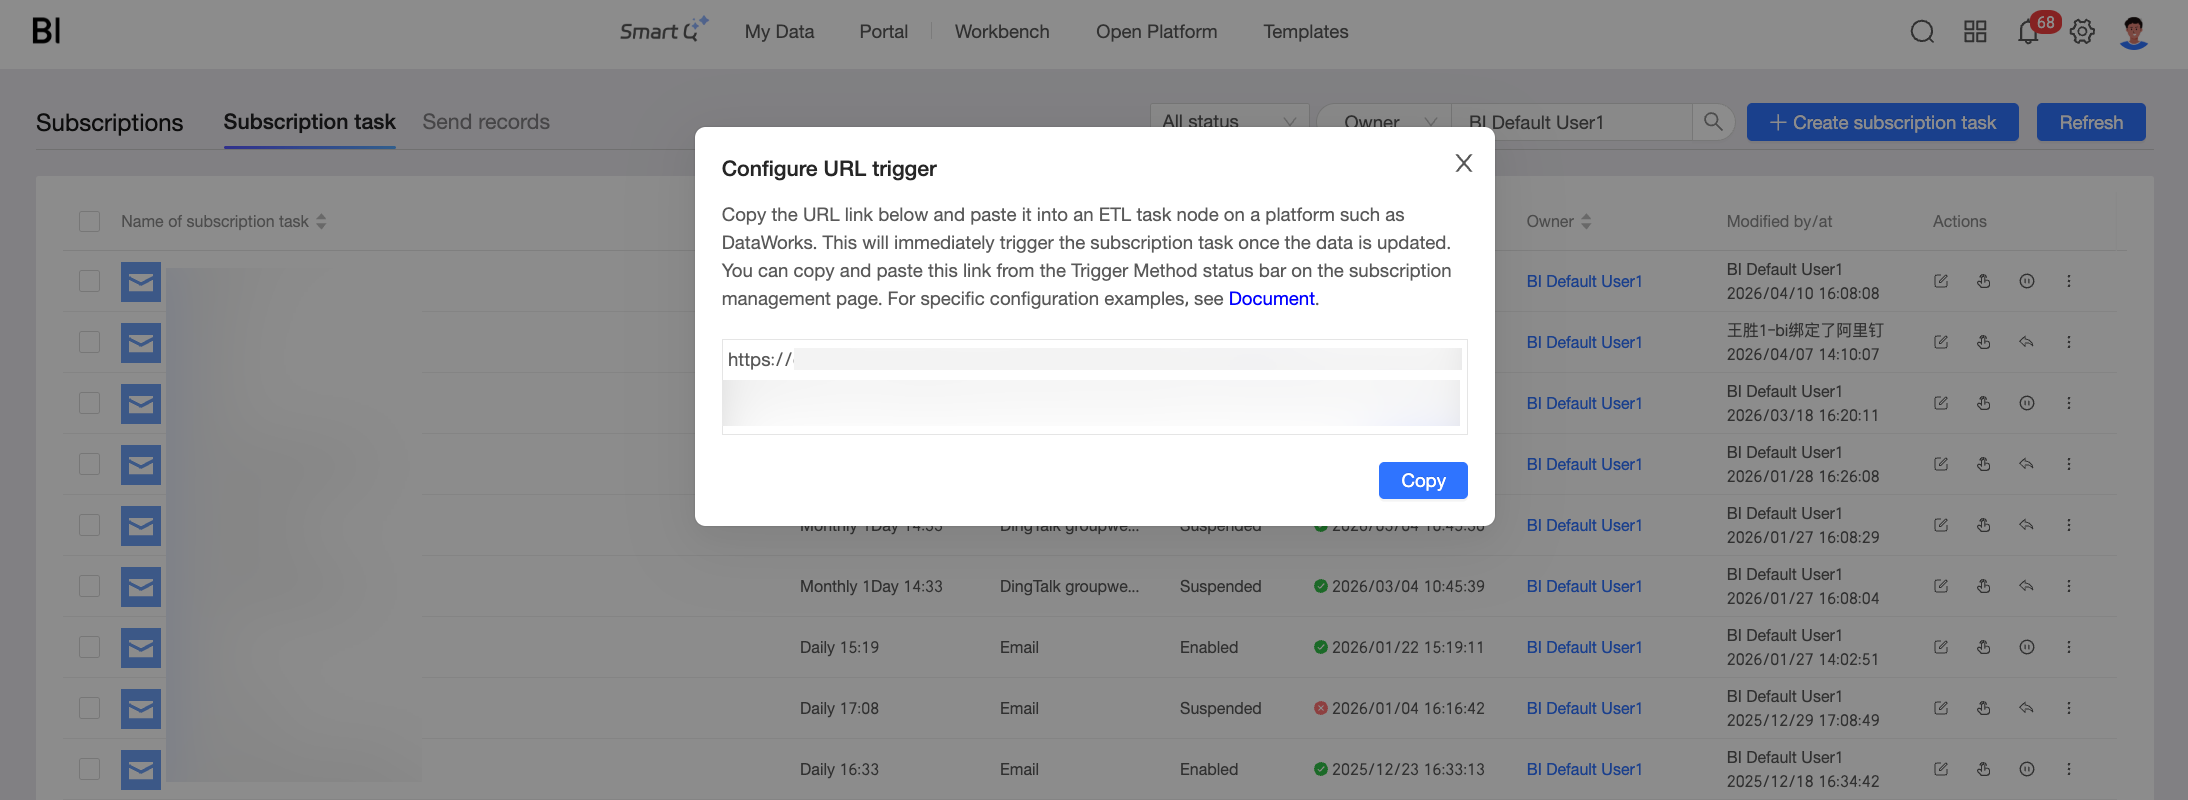
Task: Open the Workbench menu
Action: (1002, 32)
